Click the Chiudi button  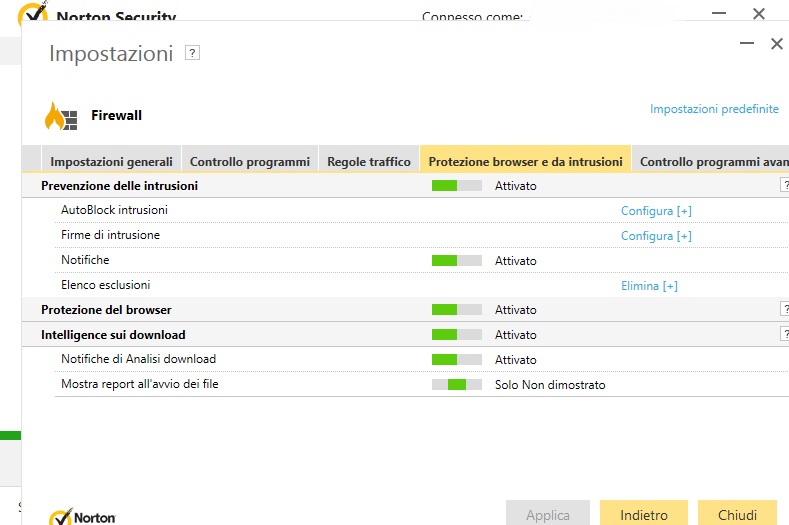[x=737, y=514]
